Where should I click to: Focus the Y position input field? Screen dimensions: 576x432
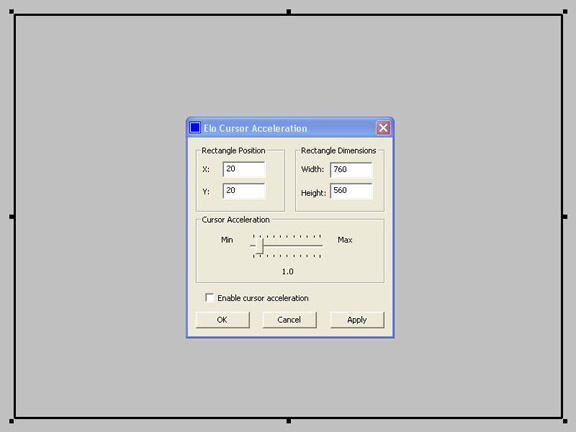click(x=244, y=191)
